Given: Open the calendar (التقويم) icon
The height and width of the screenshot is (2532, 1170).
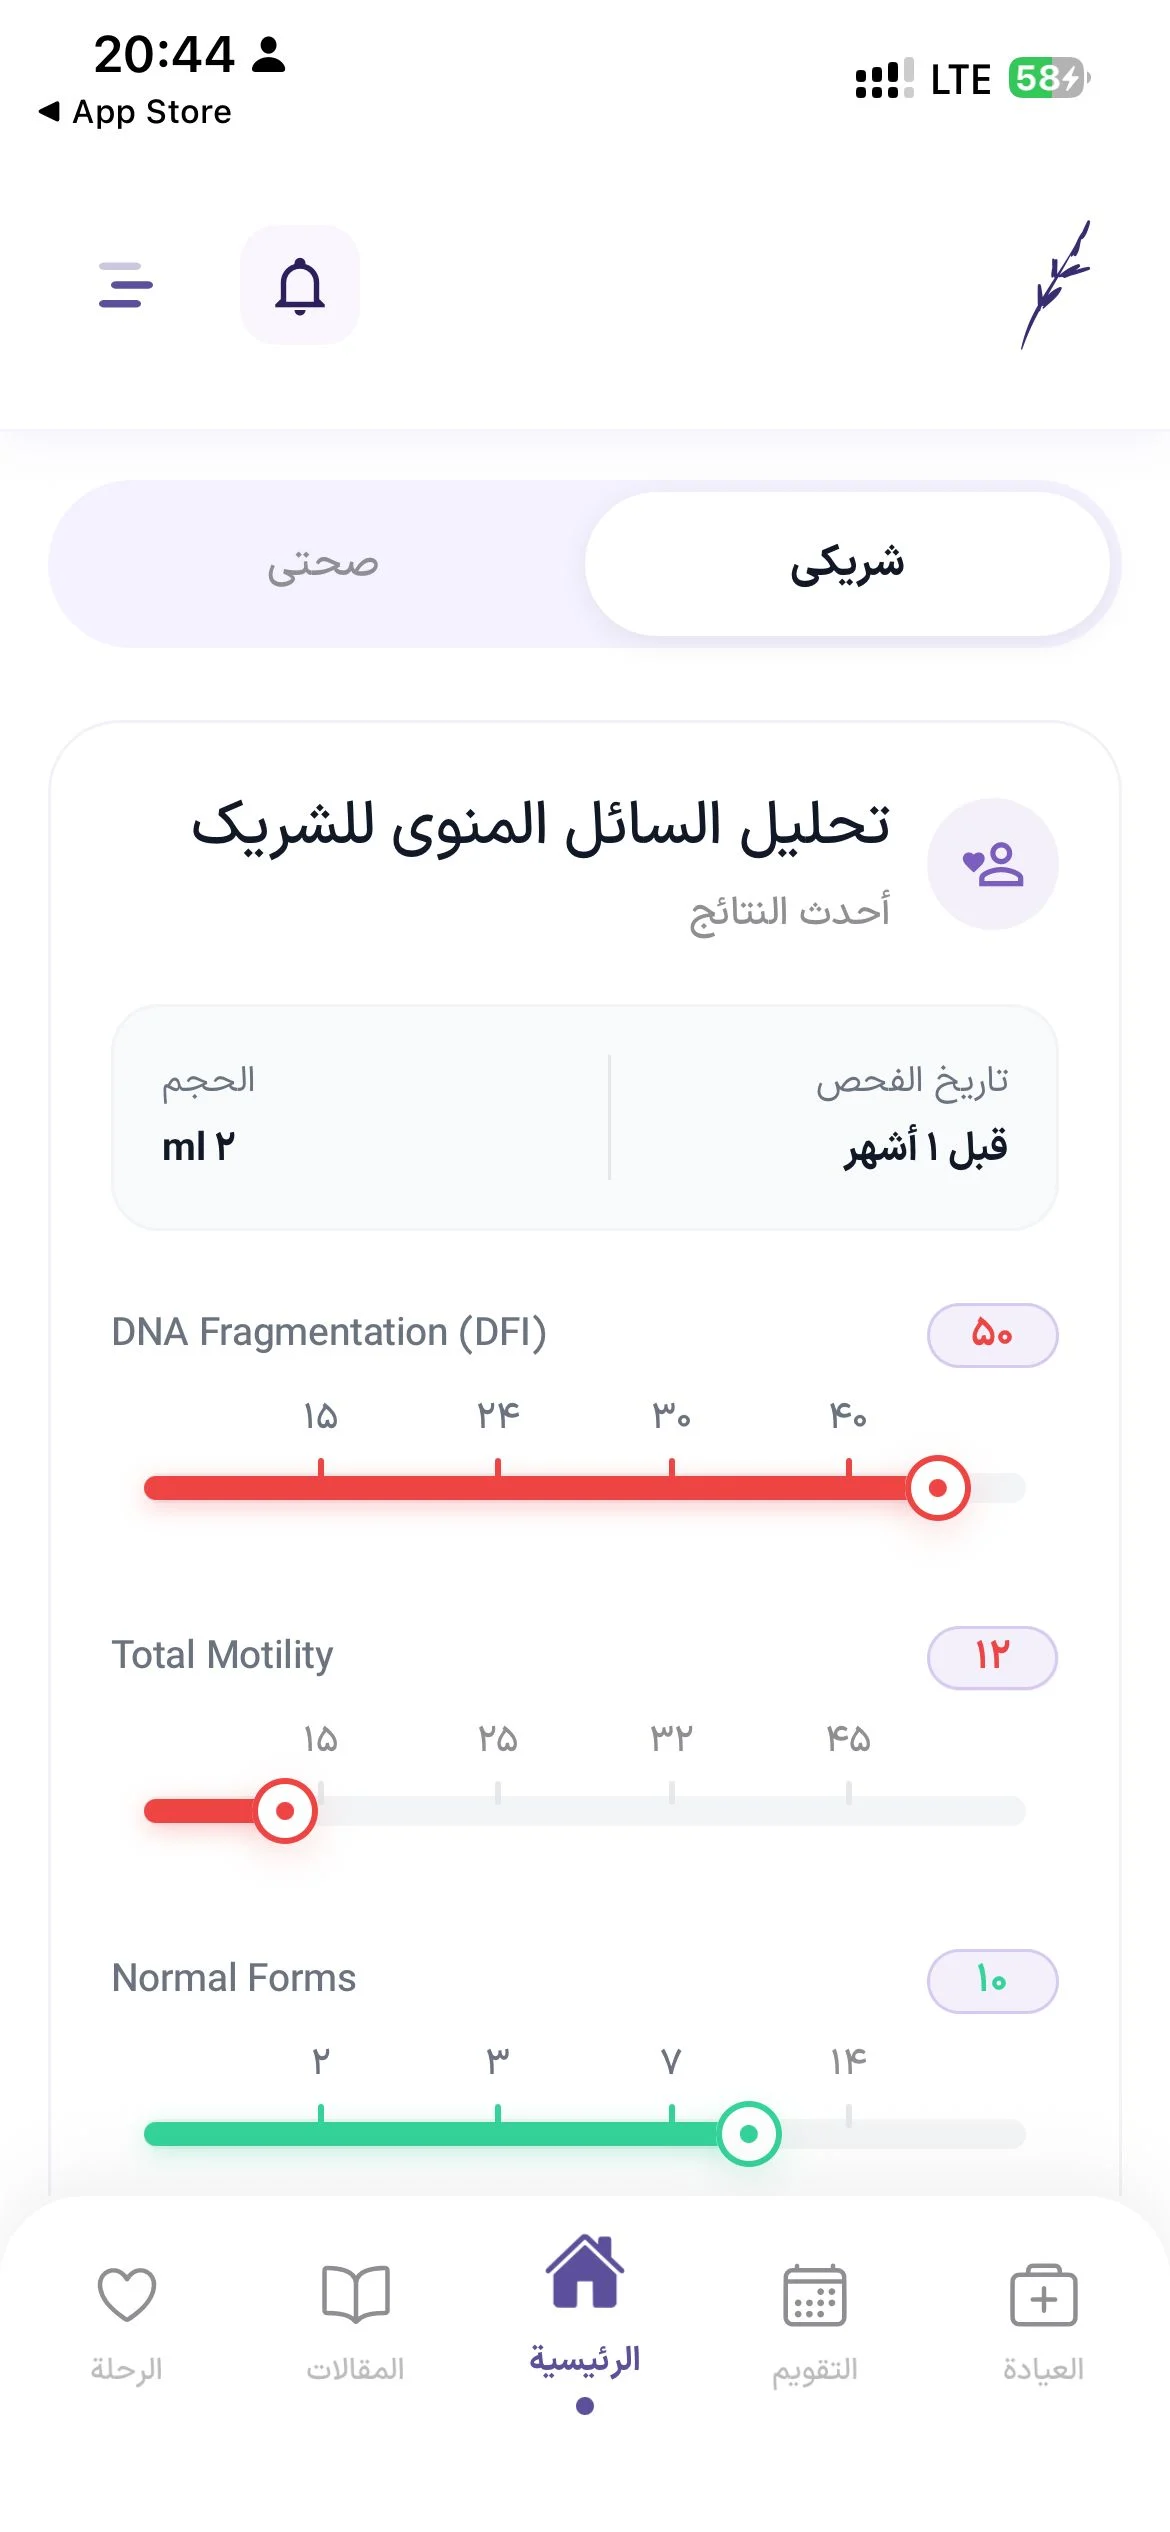Looking at the screenshot, I should click(815, 2295).
